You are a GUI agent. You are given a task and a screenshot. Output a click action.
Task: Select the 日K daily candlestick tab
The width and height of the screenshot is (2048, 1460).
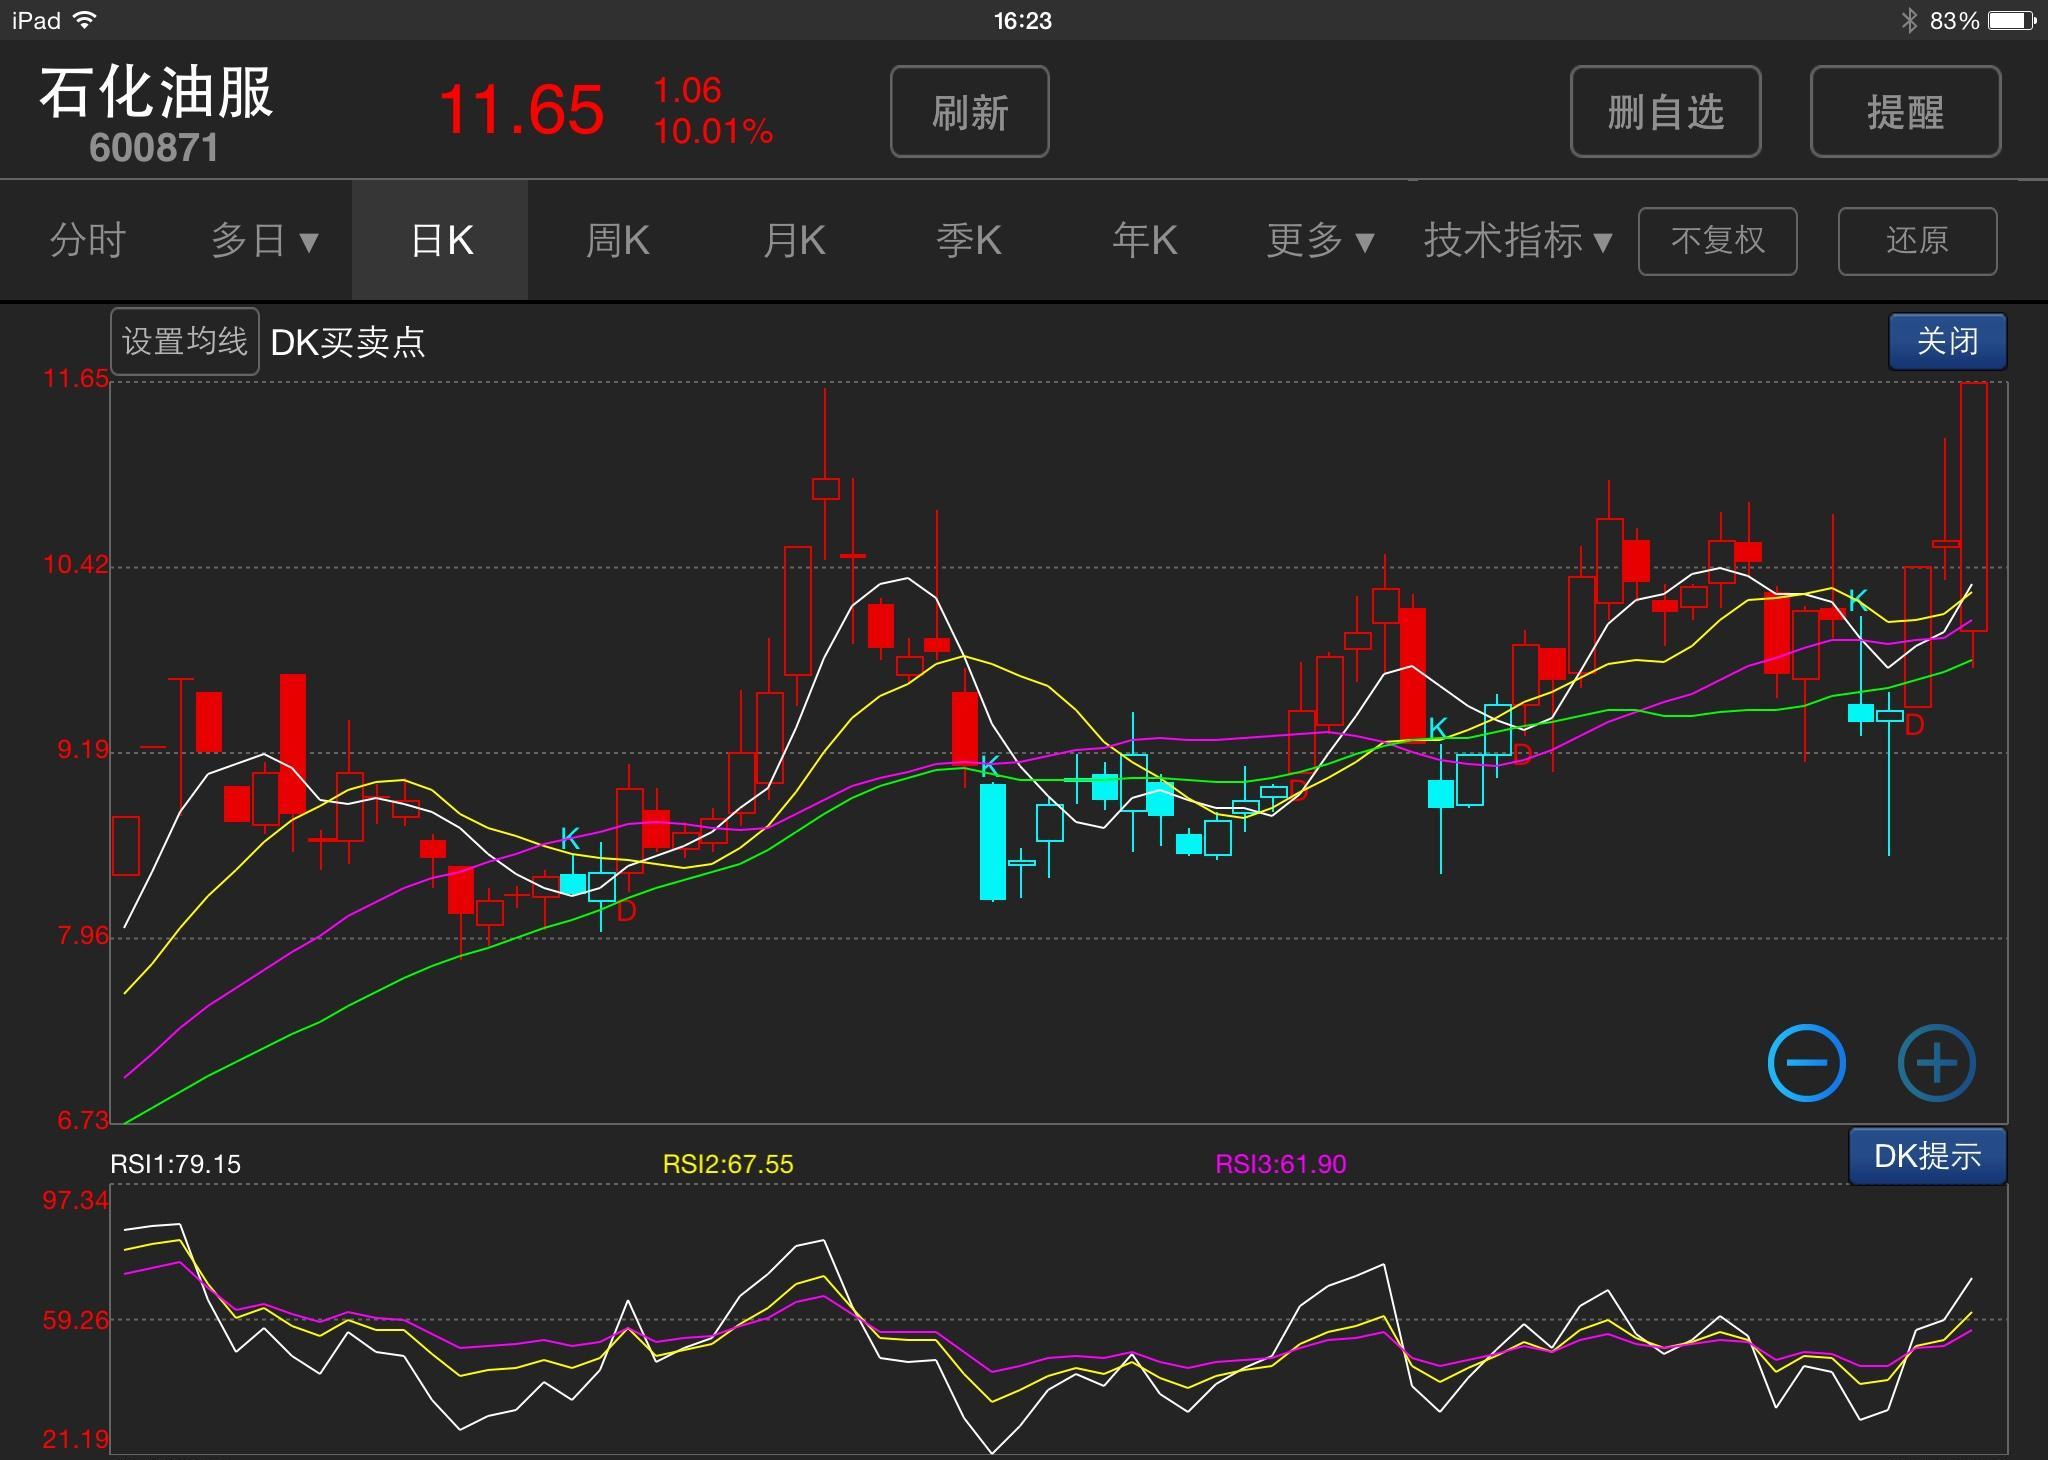pyautogui.click(x=441, y=240)
